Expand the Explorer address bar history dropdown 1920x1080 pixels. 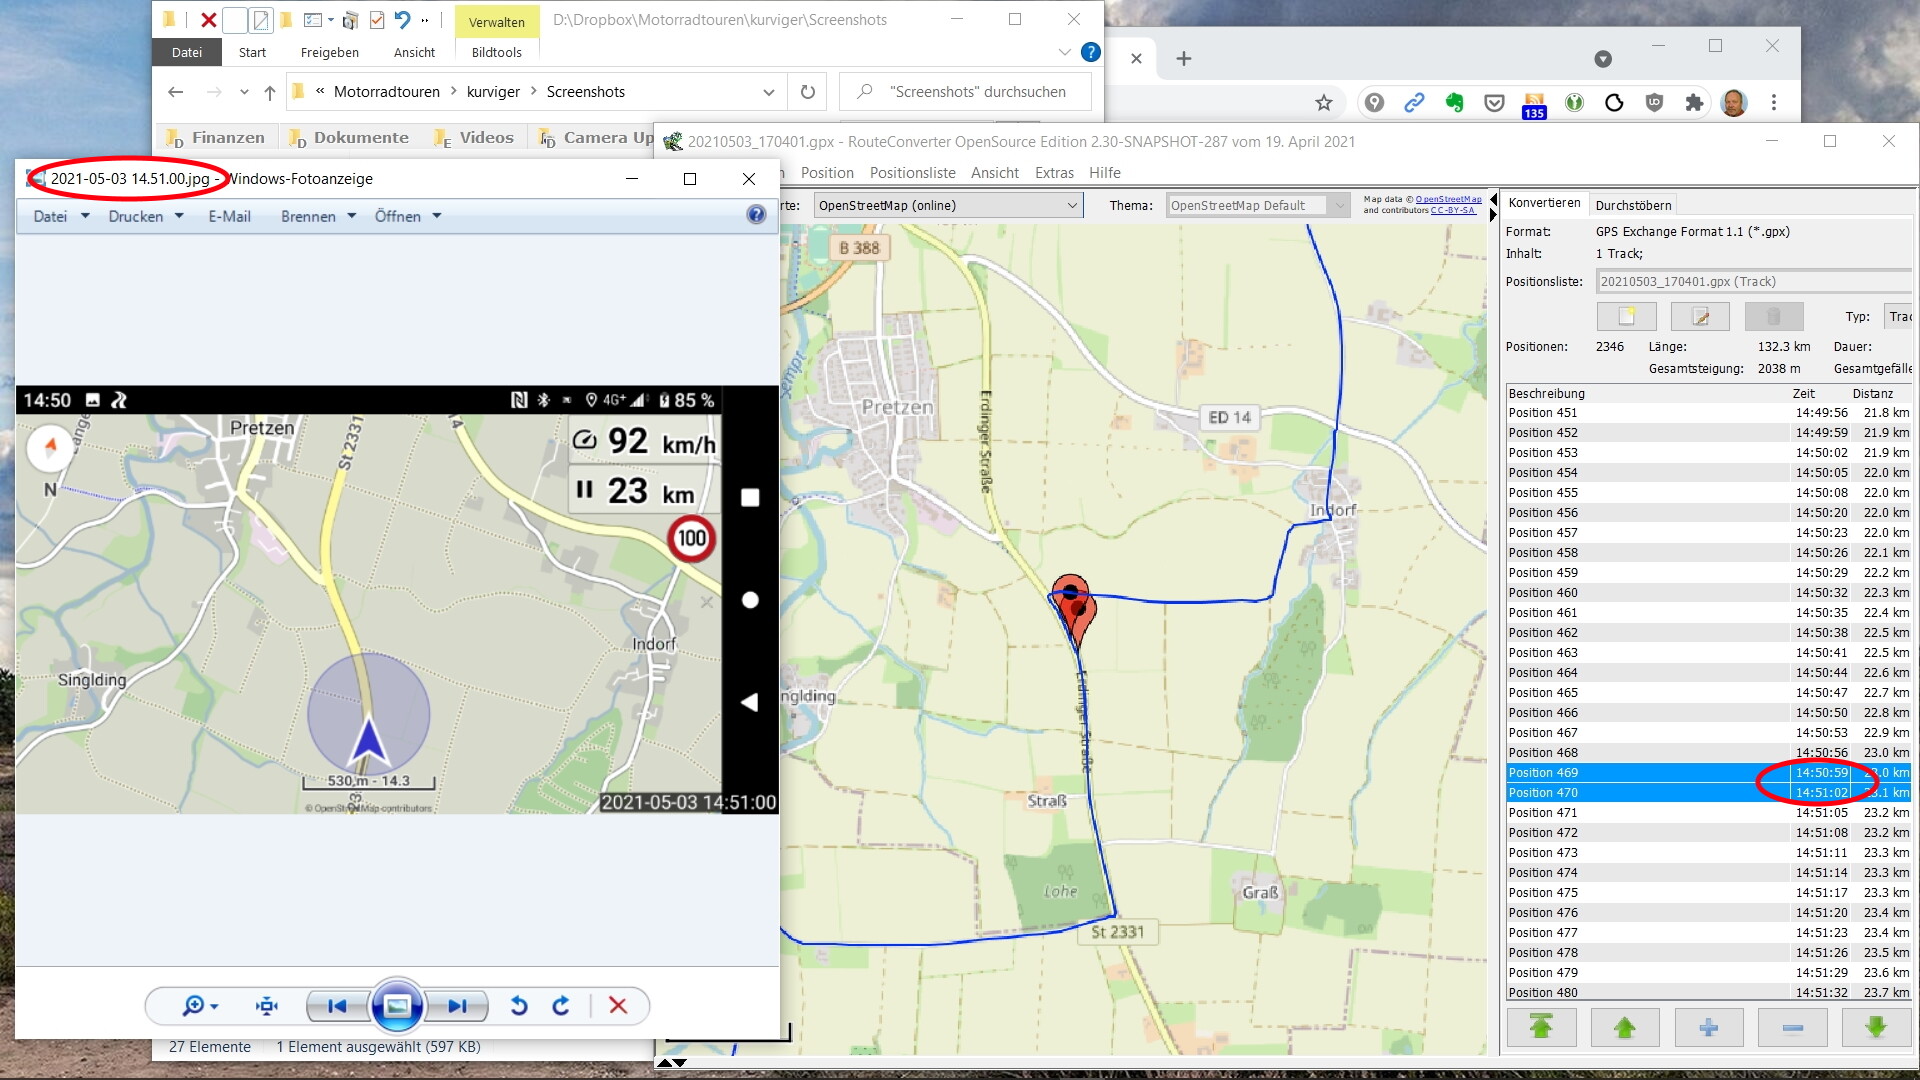(x=769, y=92)
